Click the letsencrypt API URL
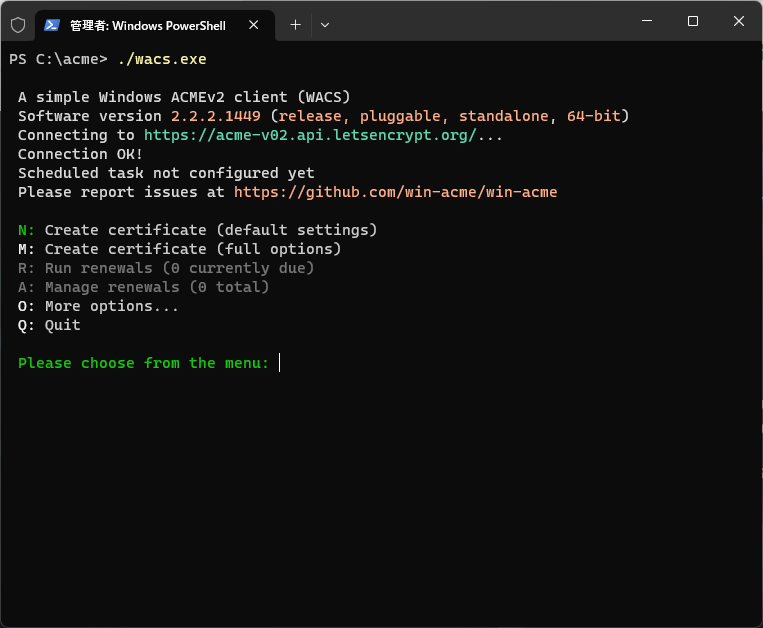Image resolution: width=763 pixels, height=628 pixels. pos(310,135)
